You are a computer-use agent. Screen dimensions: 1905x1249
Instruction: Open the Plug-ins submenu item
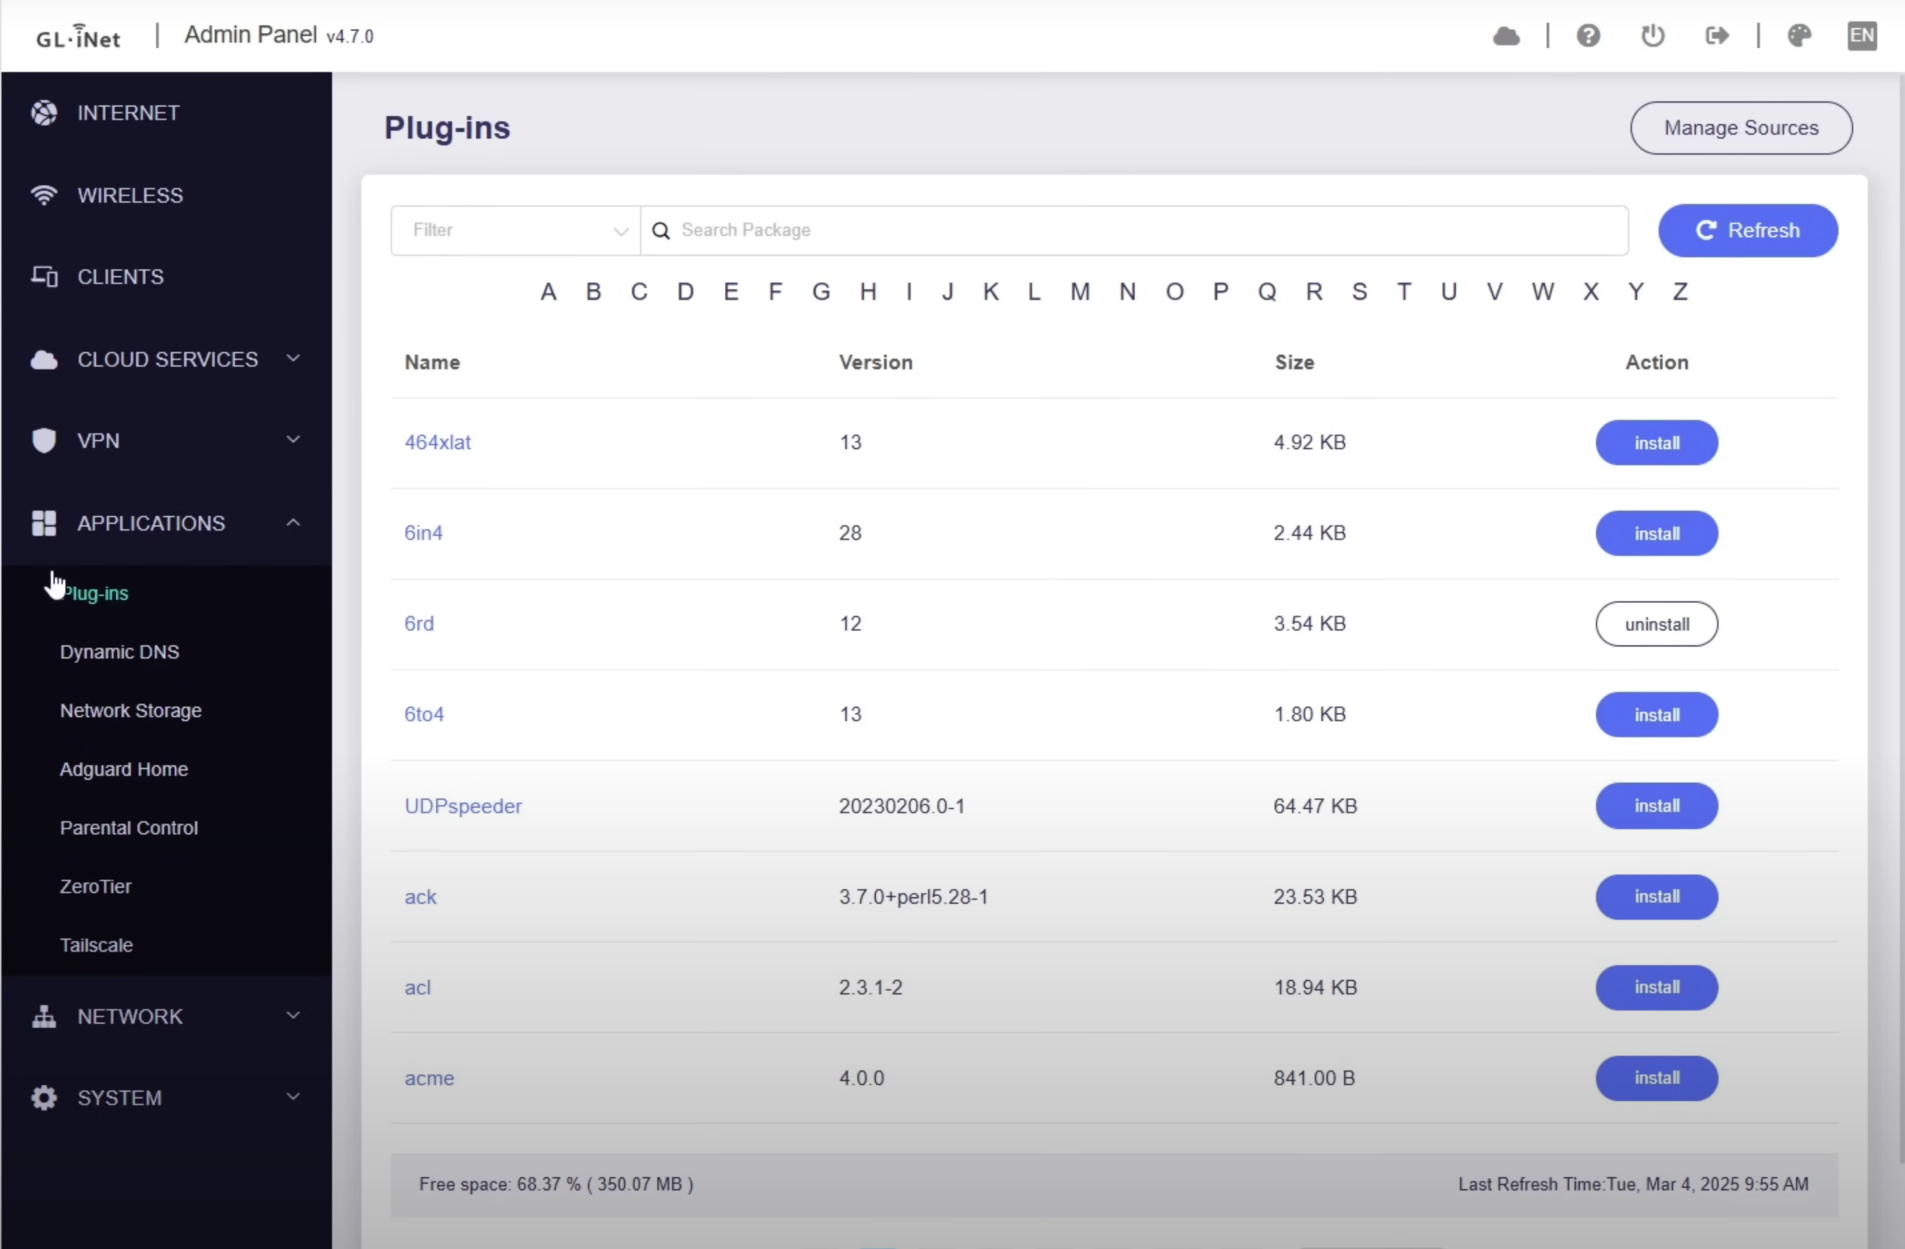point(95,593)
